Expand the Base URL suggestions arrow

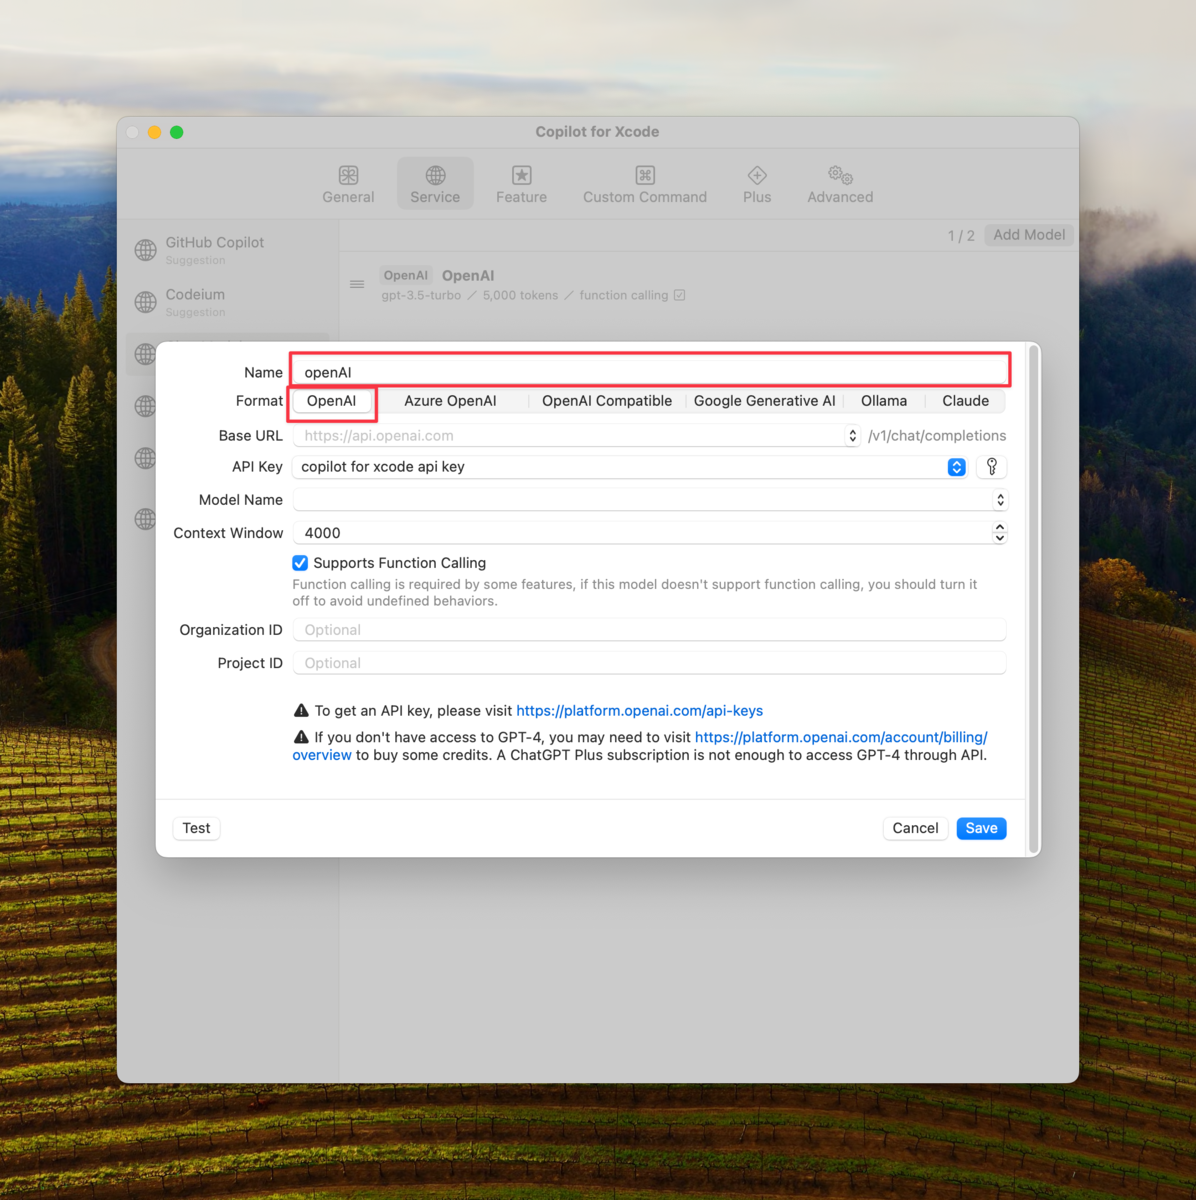click(852, 436)
